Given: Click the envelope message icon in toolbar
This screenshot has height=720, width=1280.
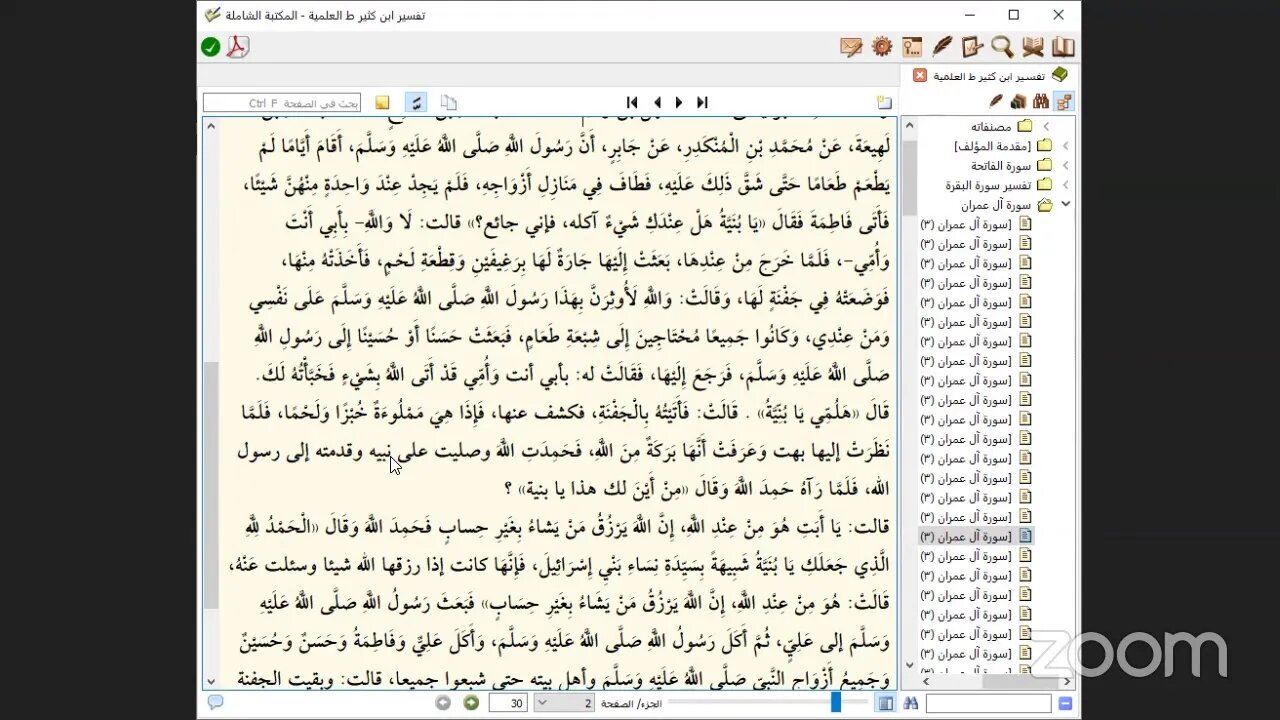Looking at the screenshot, I should (x=851, y=47).
